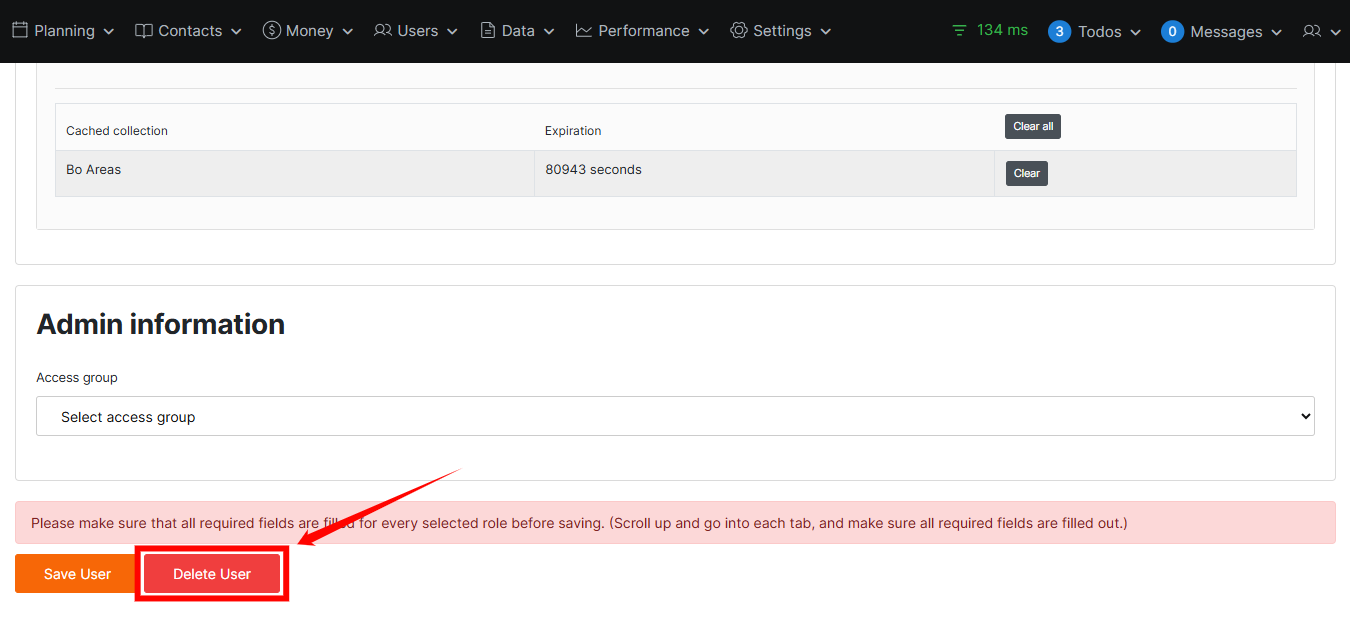Click the Contacts book icon
The width and height of the screenshot is (1350, 629).
144,31
